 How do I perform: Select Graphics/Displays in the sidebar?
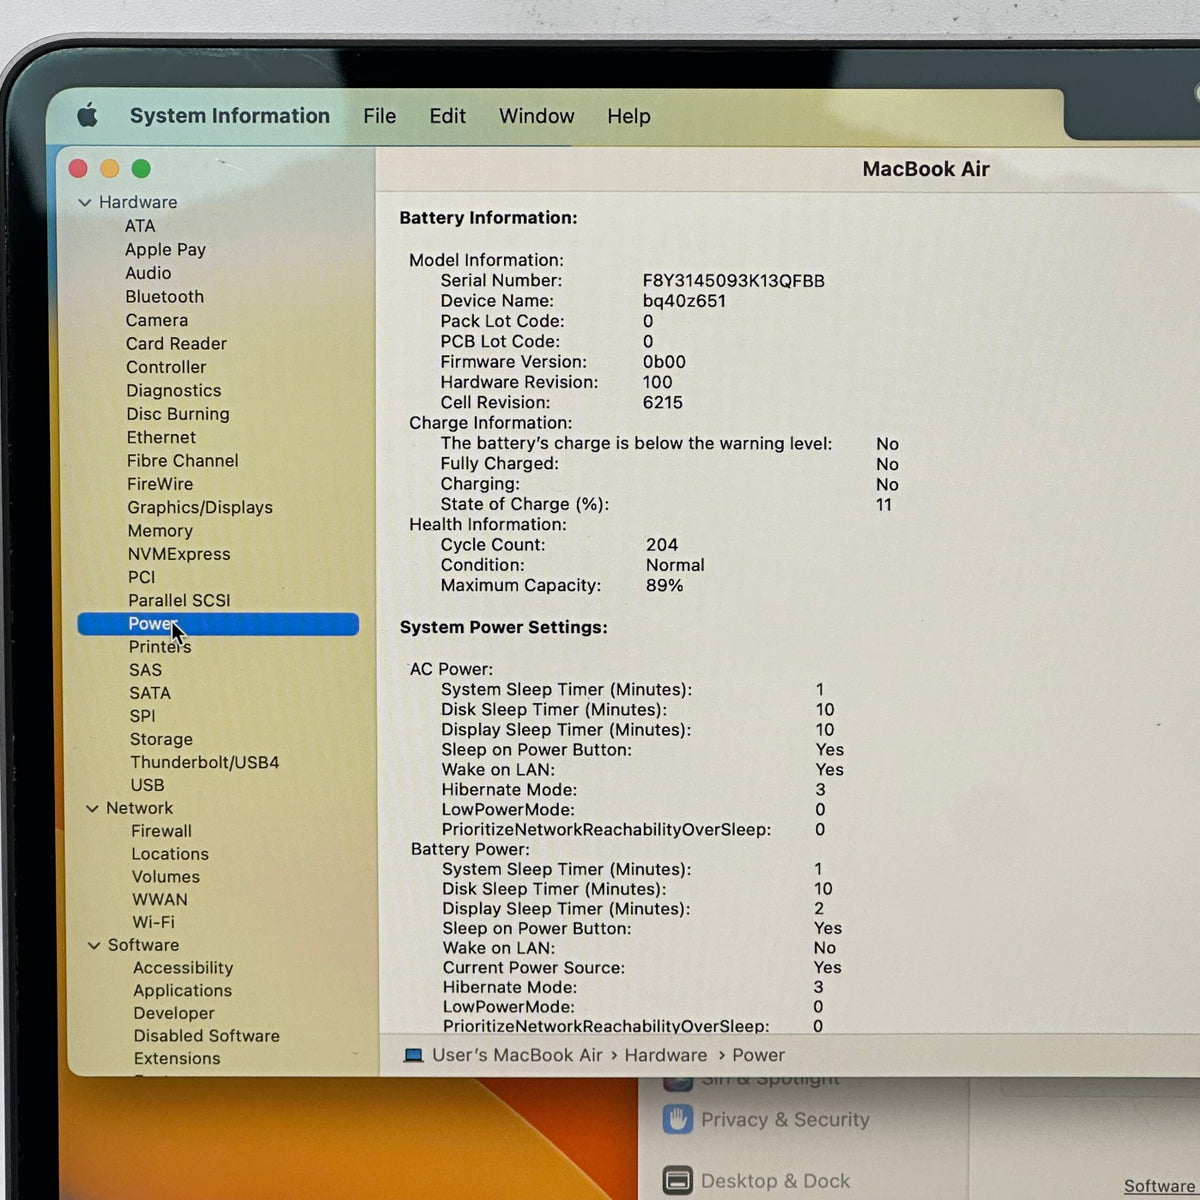[x=200, y=507]
